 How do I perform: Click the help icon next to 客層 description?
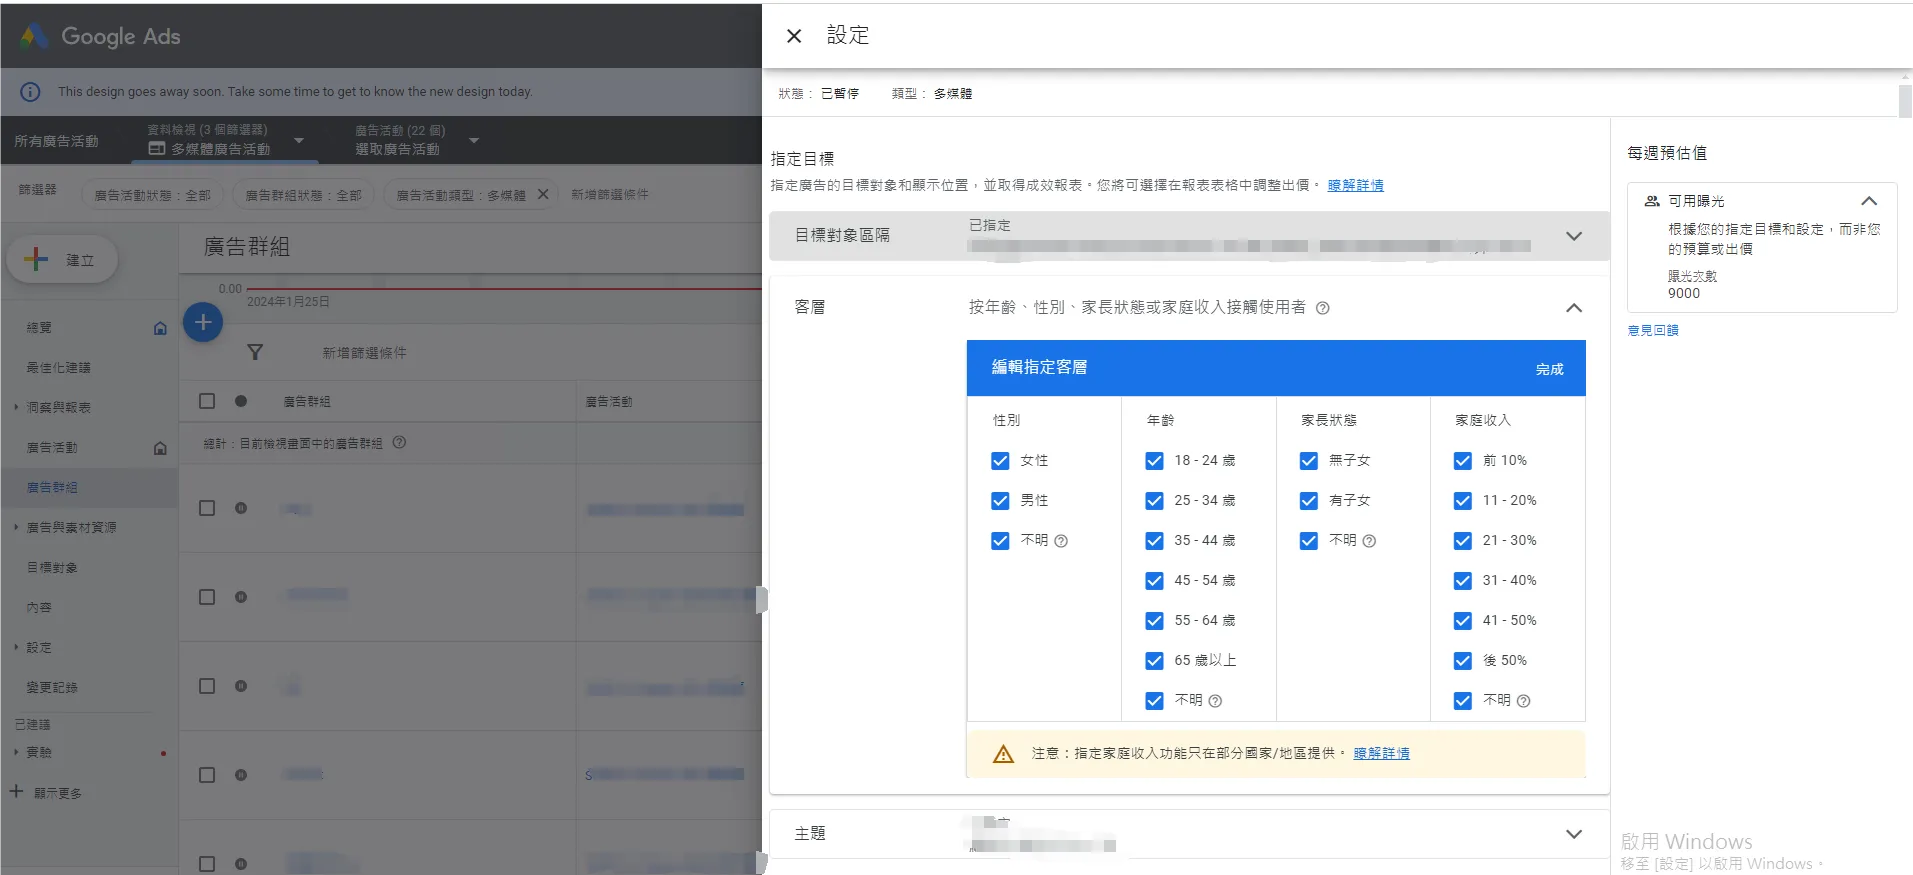(x=1322, y=308)
